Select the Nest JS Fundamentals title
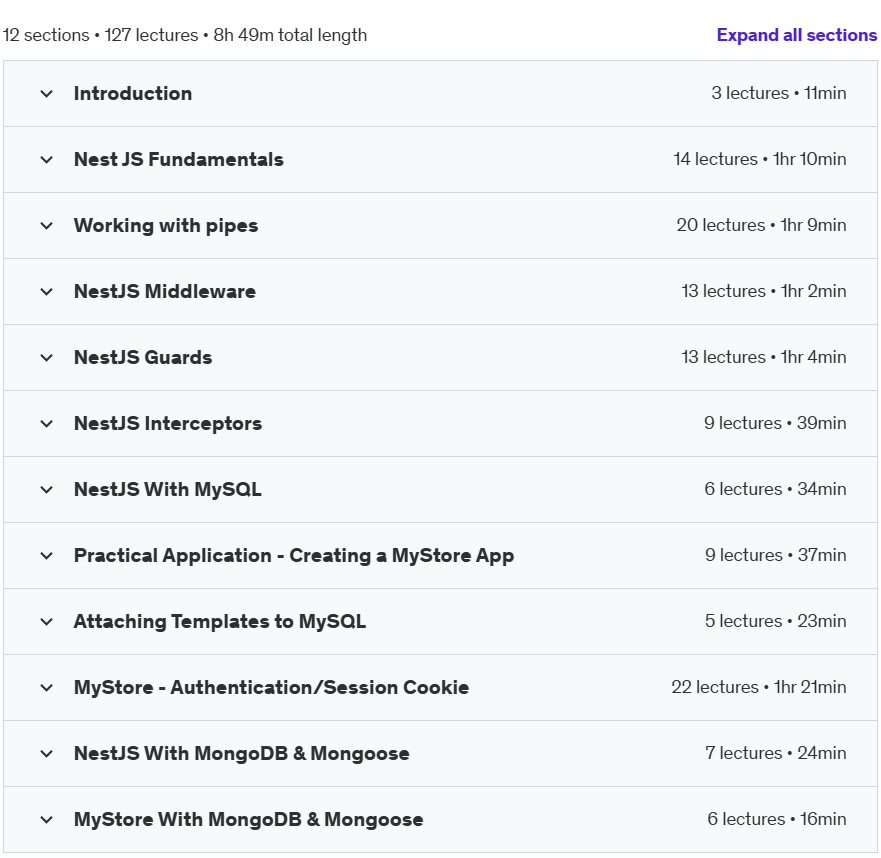This screenshot has height=858, width=881. (x=179, y=160)
